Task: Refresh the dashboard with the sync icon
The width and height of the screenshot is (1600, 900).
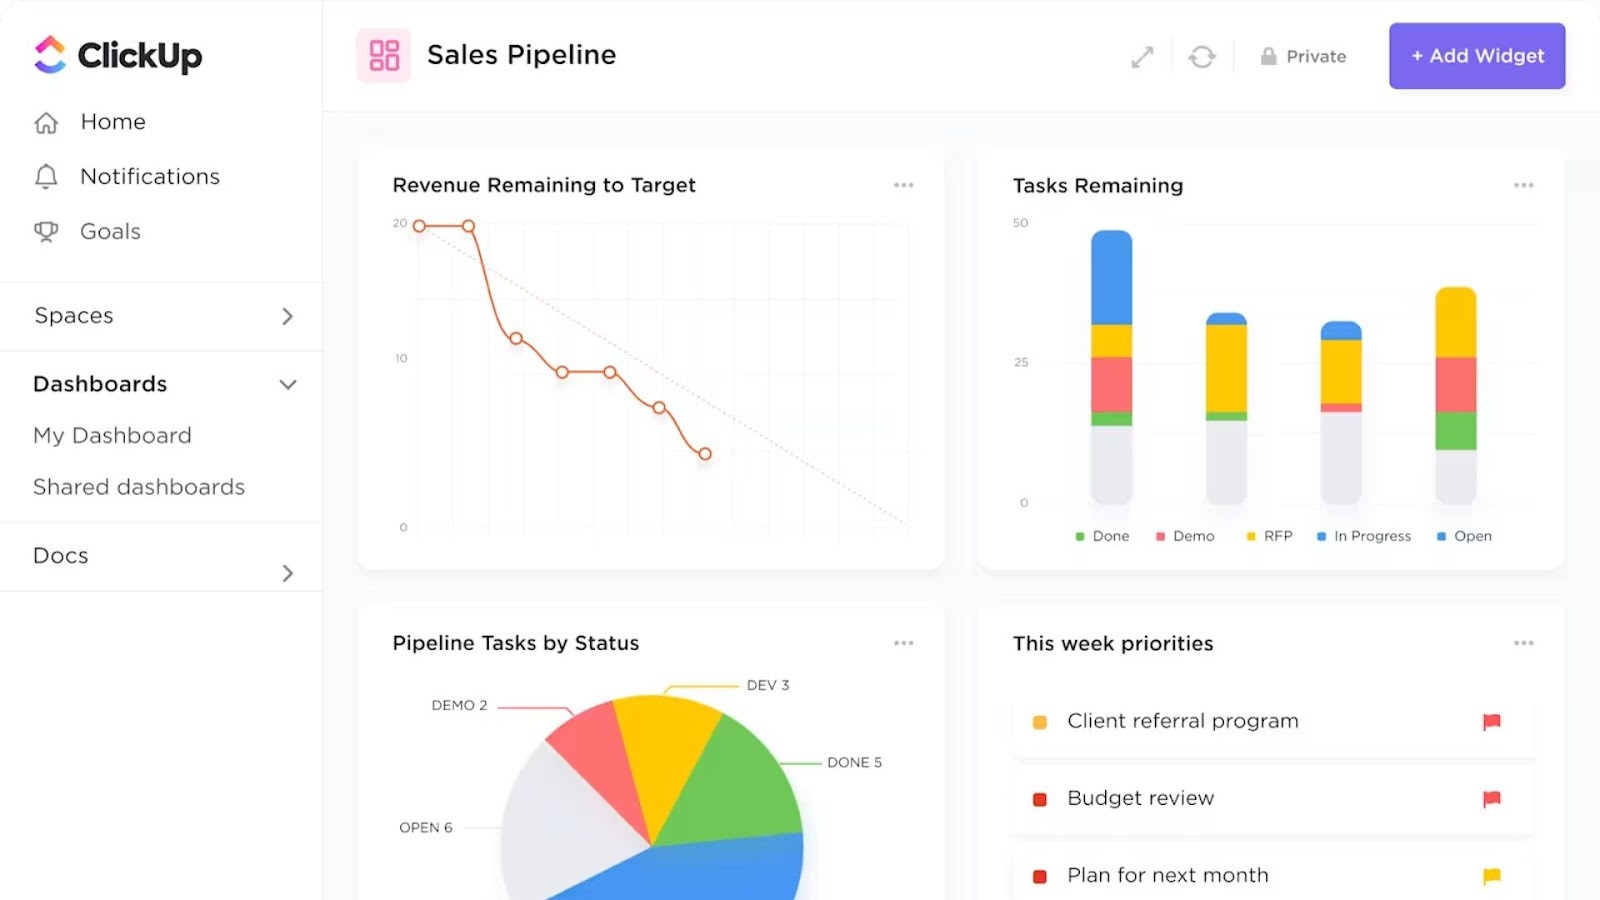Action: tap(1202, 56)
